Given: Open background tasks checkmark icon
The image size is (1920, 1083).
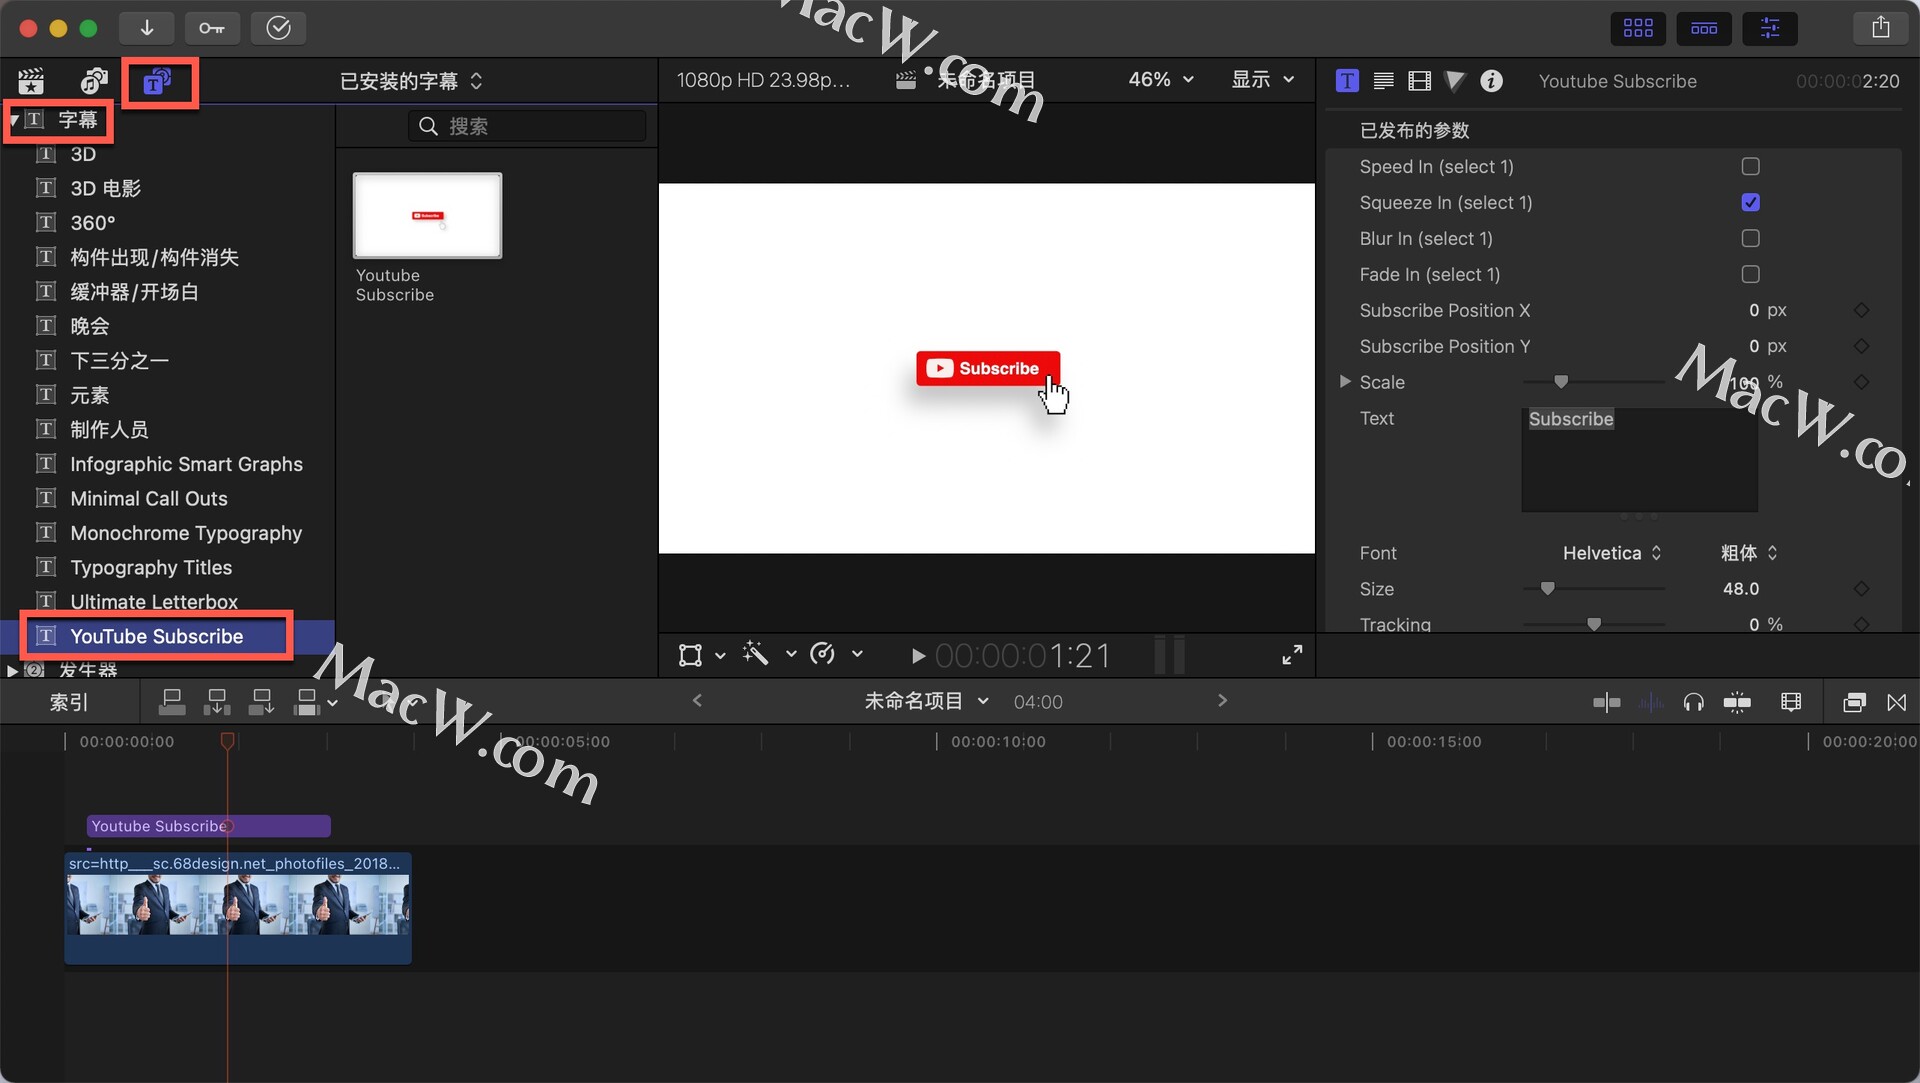Looking at the screenshot, I should [278, 28].
